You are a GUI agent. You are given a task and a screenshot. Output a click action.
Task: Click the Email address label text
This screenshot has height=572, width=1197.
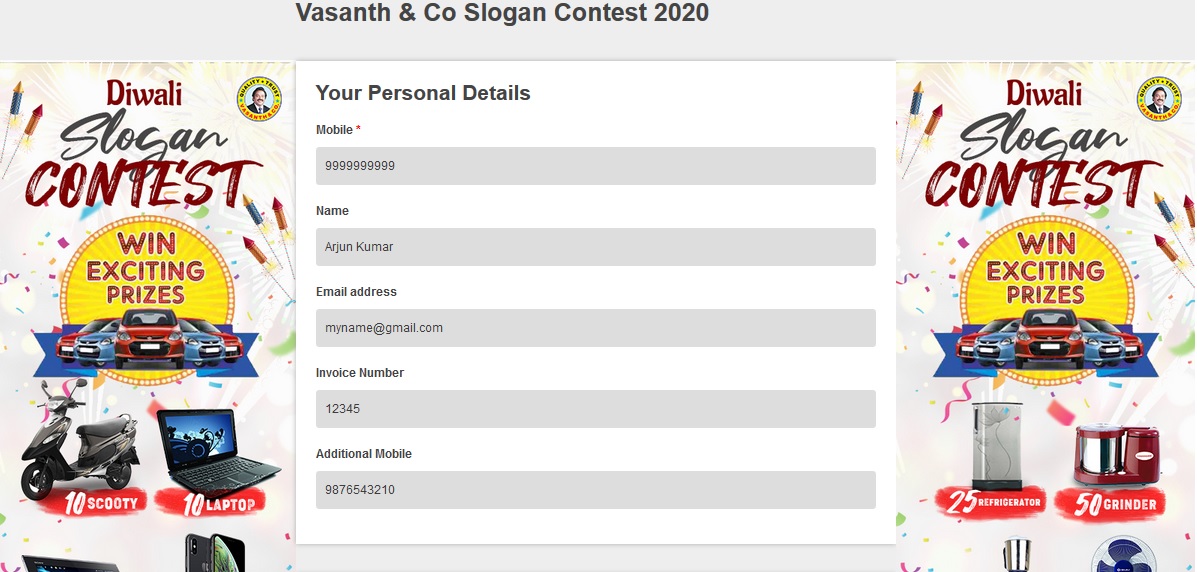click(356, 292)
